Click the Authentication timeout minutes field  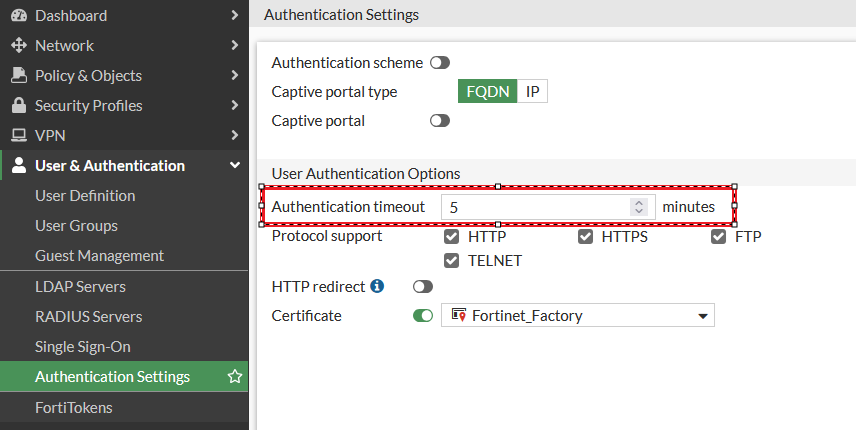(536, 207)
